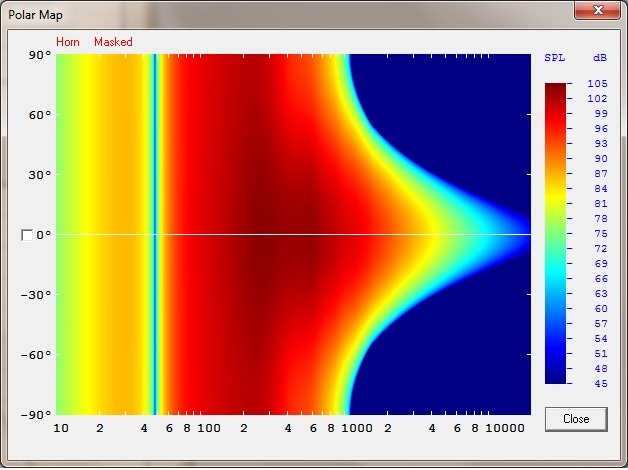This screenshot has height=470, width=628.
Task: Click the 105 value on dB scale
Action: 597,84
